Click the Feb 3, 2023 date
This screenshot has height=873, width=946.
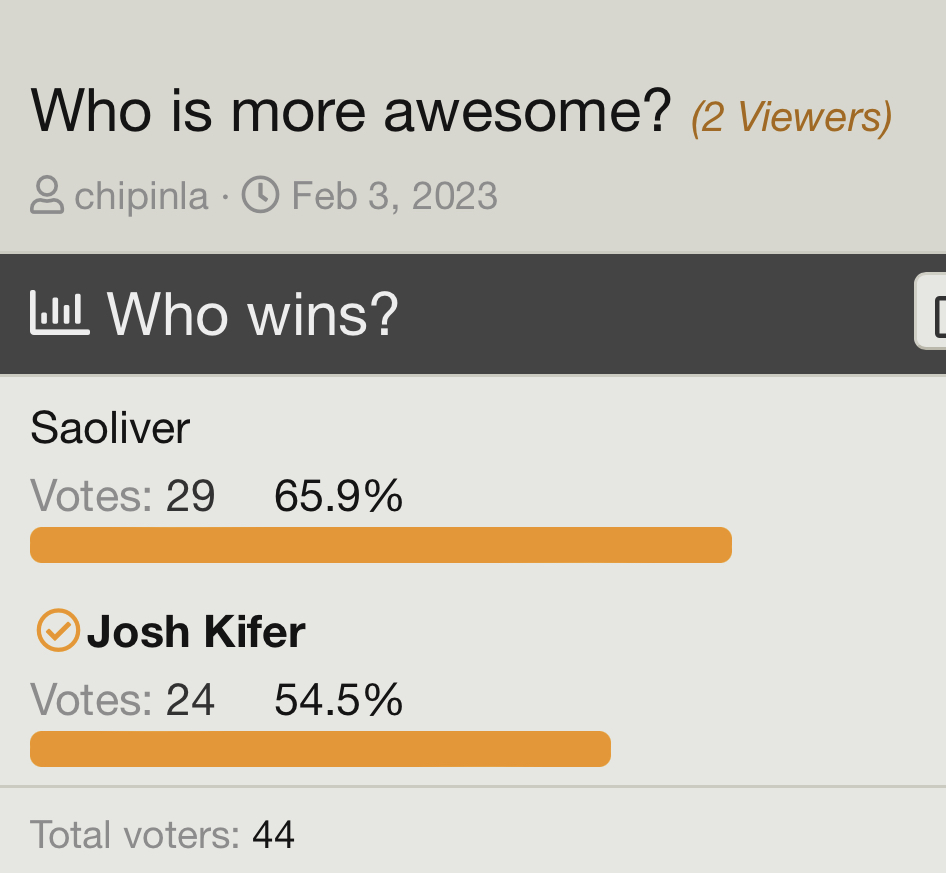(394, 196)
